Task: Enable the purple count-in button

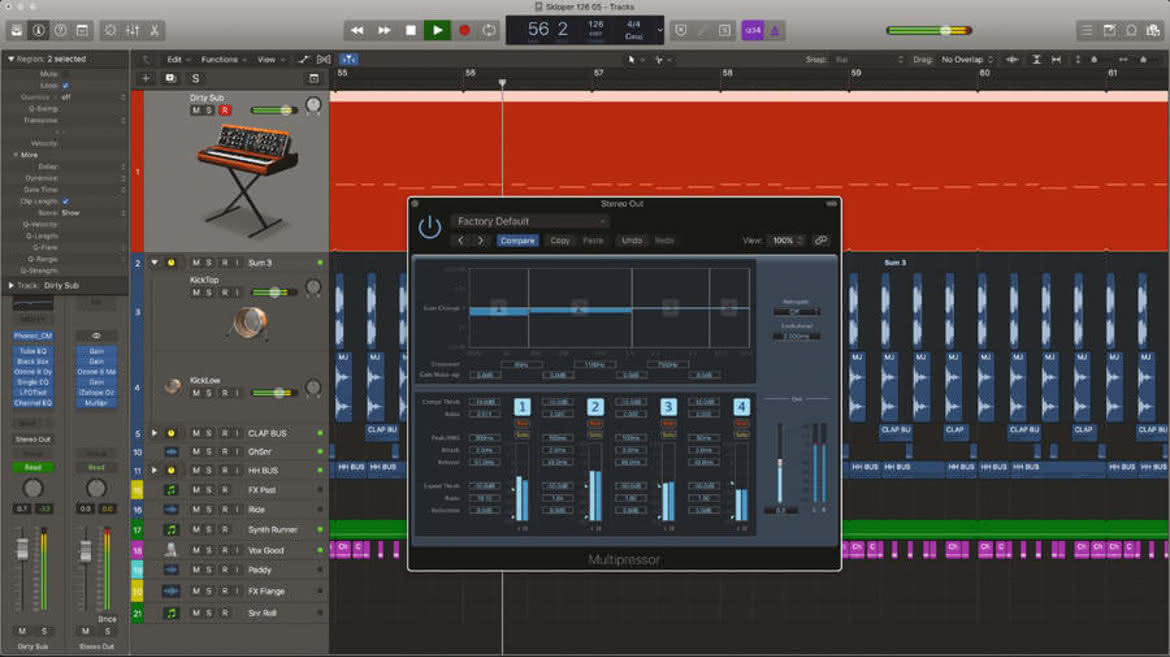Action: tap(753, 31)
